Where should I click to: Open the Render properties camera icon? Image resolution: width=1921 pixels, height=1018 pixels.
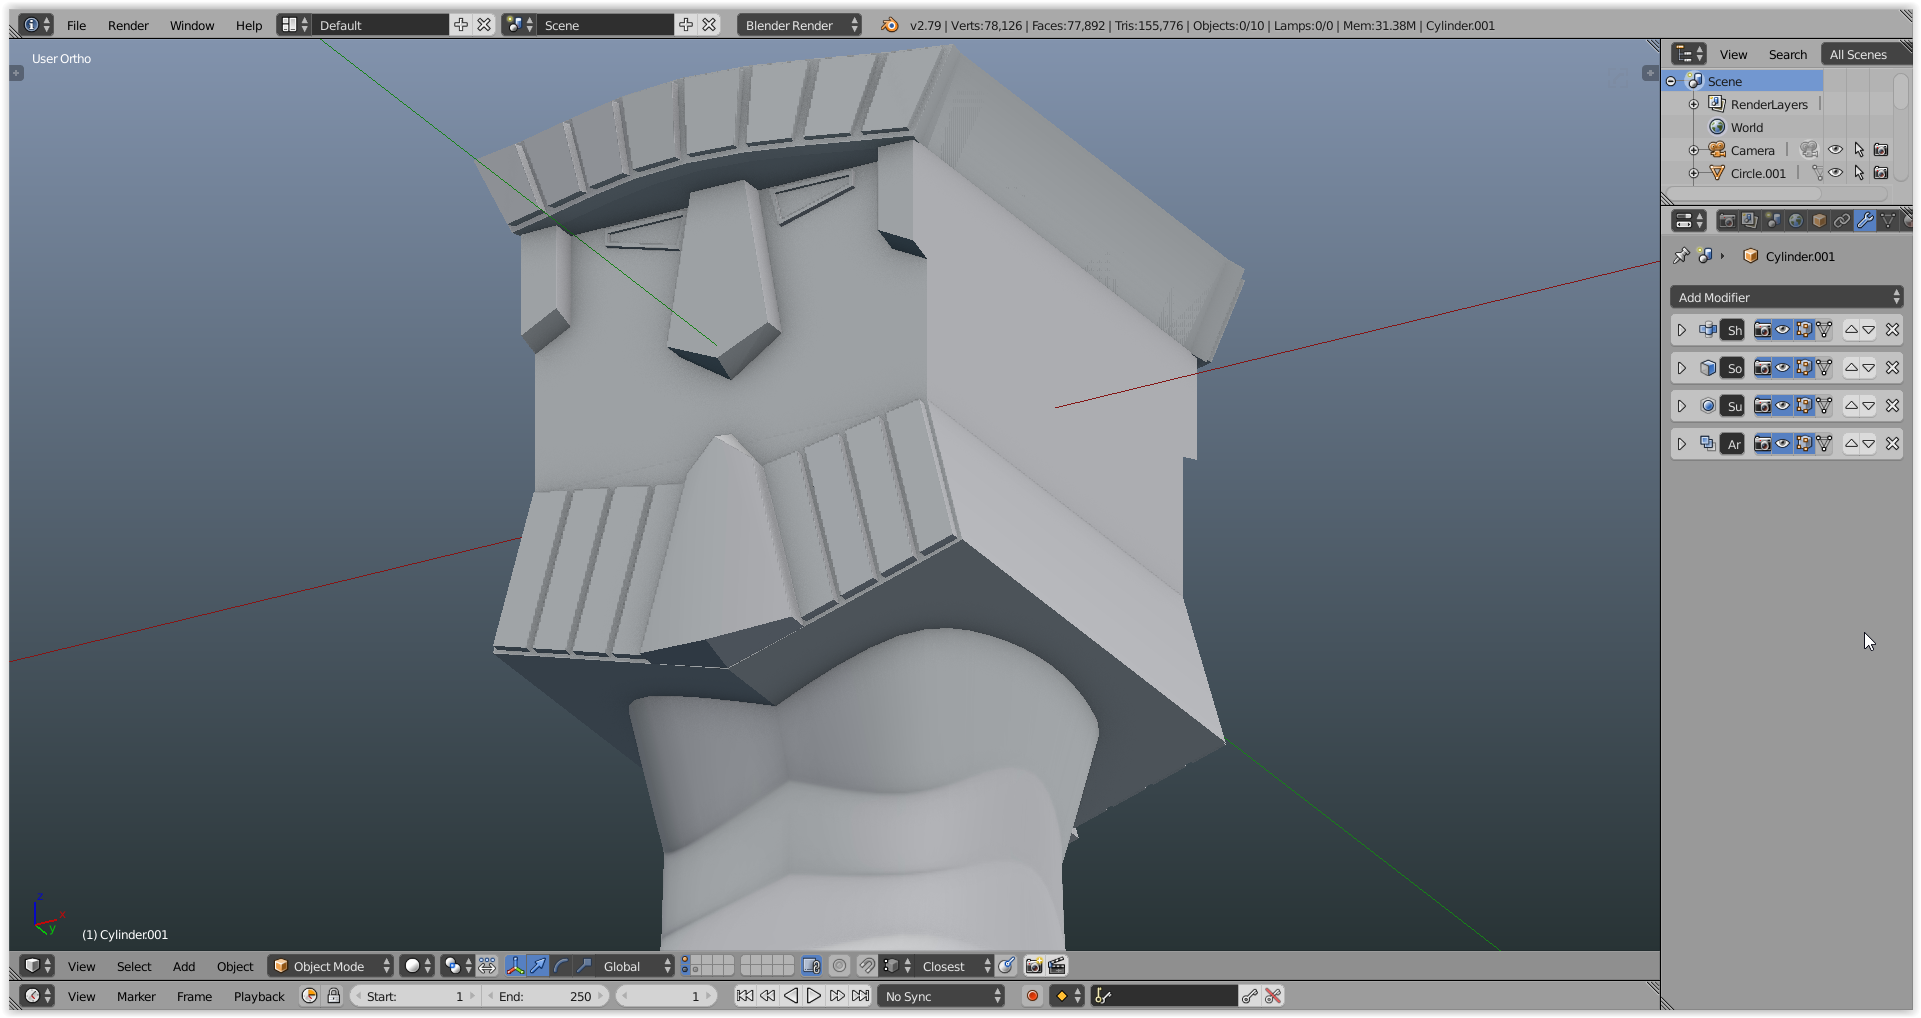1727,221
